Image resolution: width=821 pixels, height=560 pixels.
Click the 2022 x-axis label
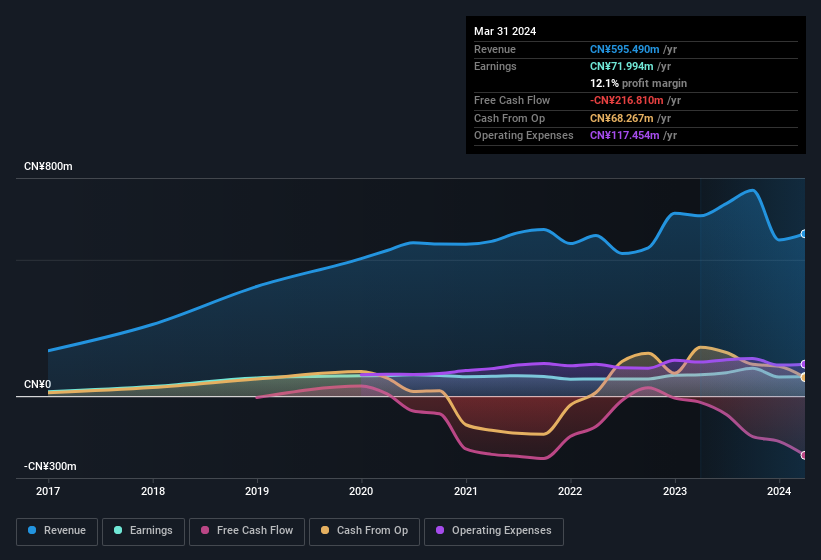point(570,491)
